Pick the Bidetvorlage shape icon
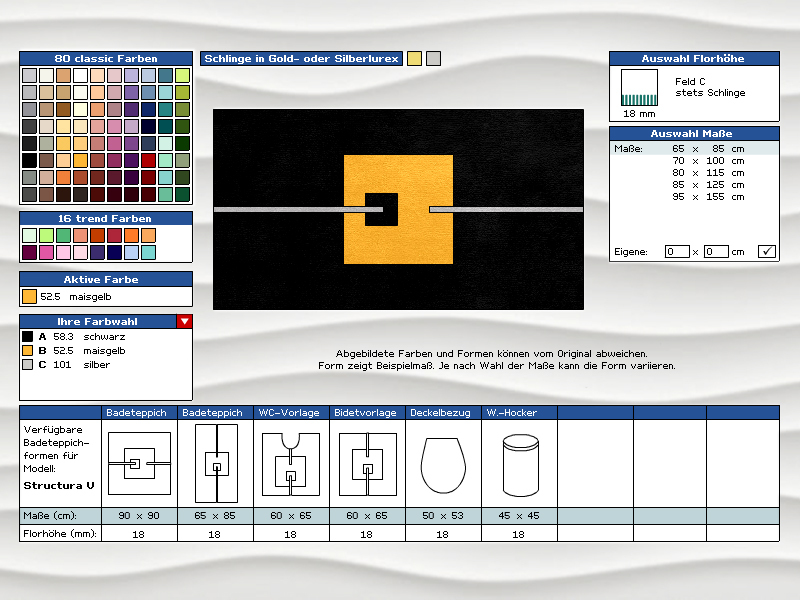The width and height of the screenshot is (800, 600). 367,463
